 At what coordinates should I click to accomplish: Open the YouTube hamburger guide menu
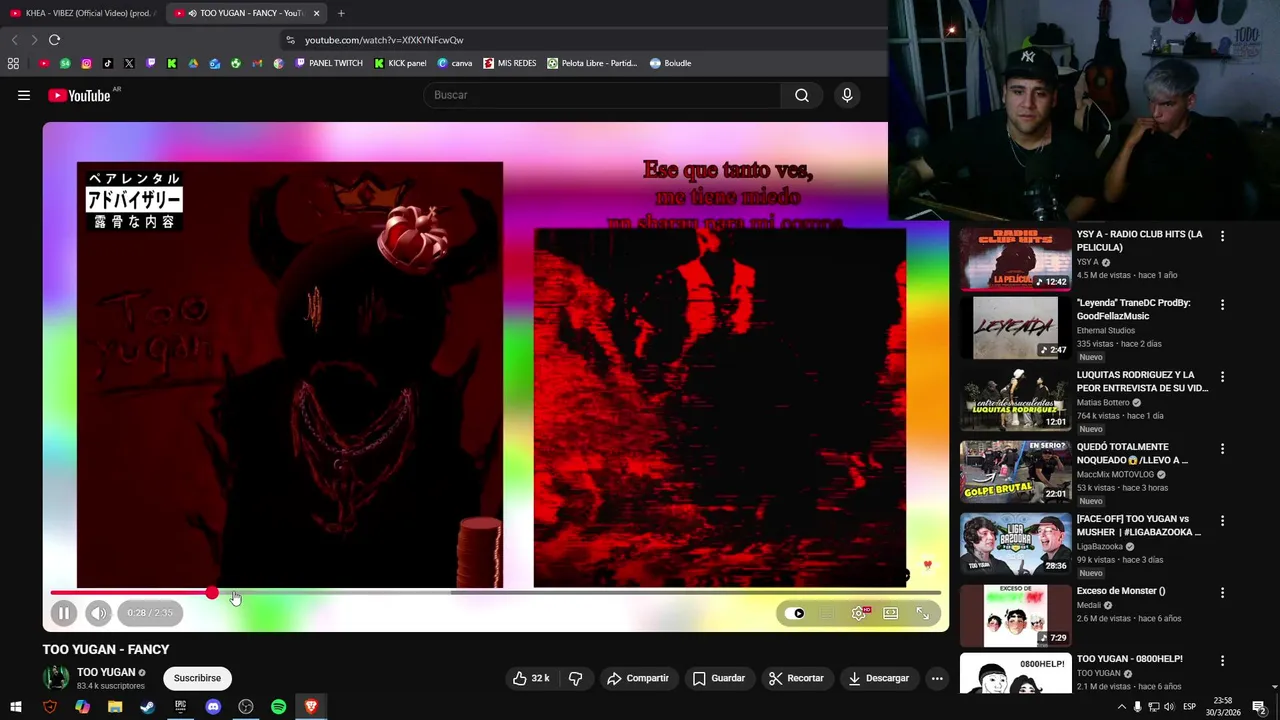[x=24, y=95]
